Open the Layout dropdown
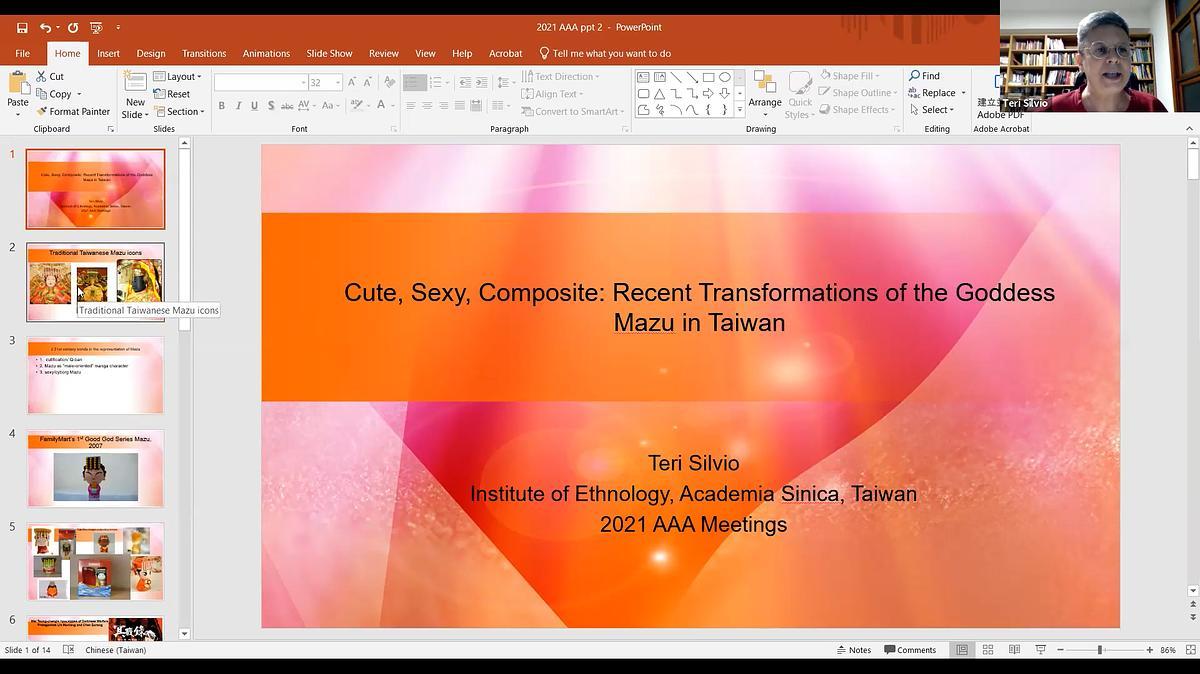 (177, 77)
